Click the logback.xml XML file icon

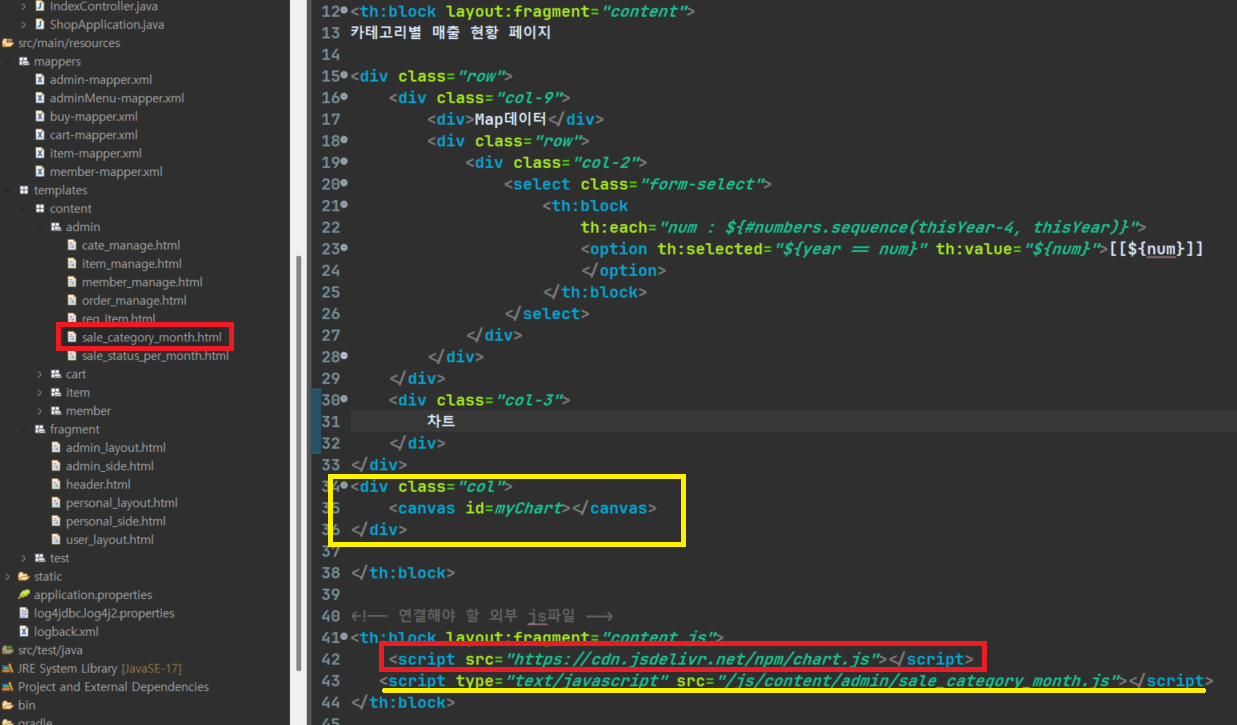(24, 632)
